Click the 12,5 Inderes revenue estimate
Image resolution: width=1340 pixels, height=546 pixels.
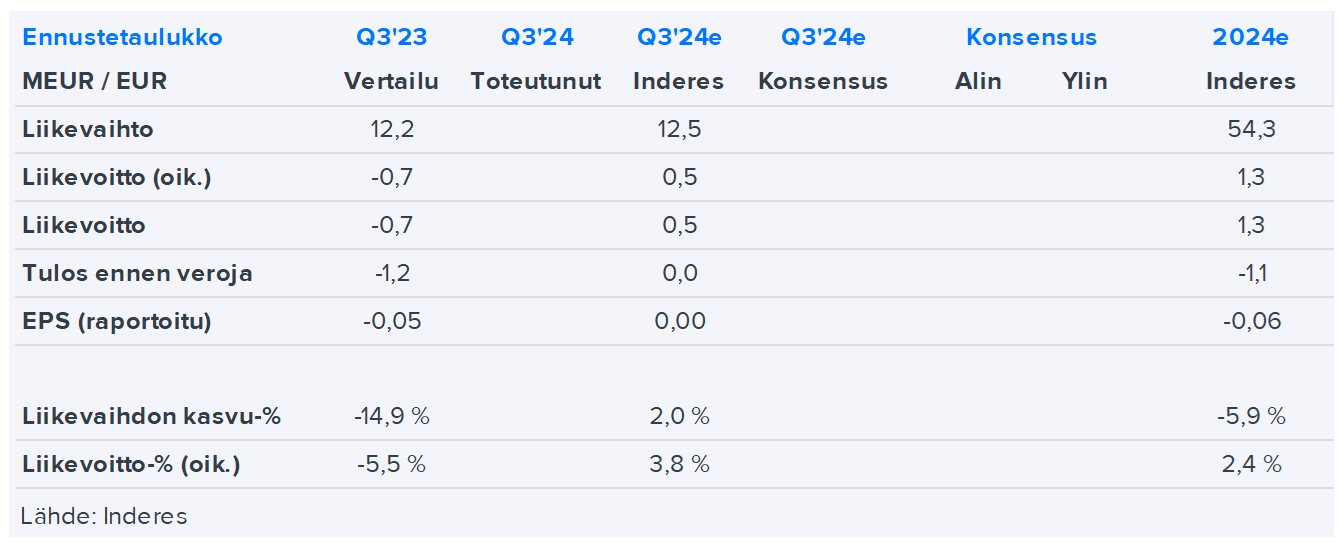click(679, 129)
